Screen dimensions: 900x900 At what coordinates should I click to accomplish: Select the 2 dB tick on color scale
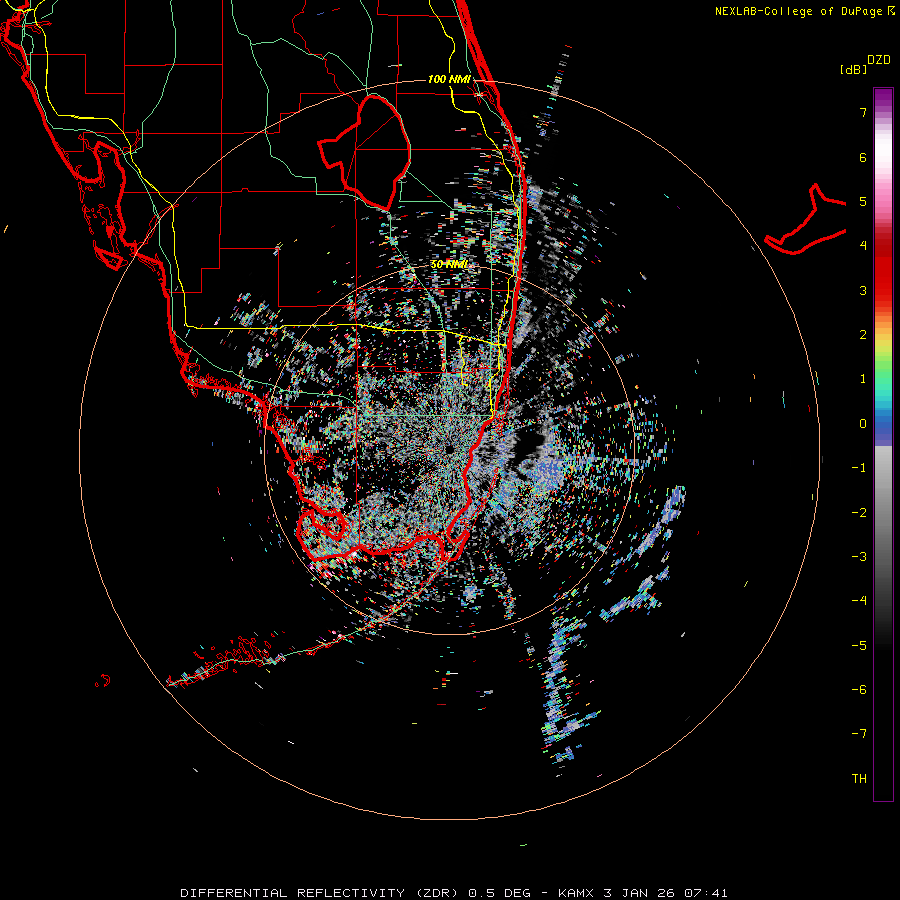[x=863, y=335]
